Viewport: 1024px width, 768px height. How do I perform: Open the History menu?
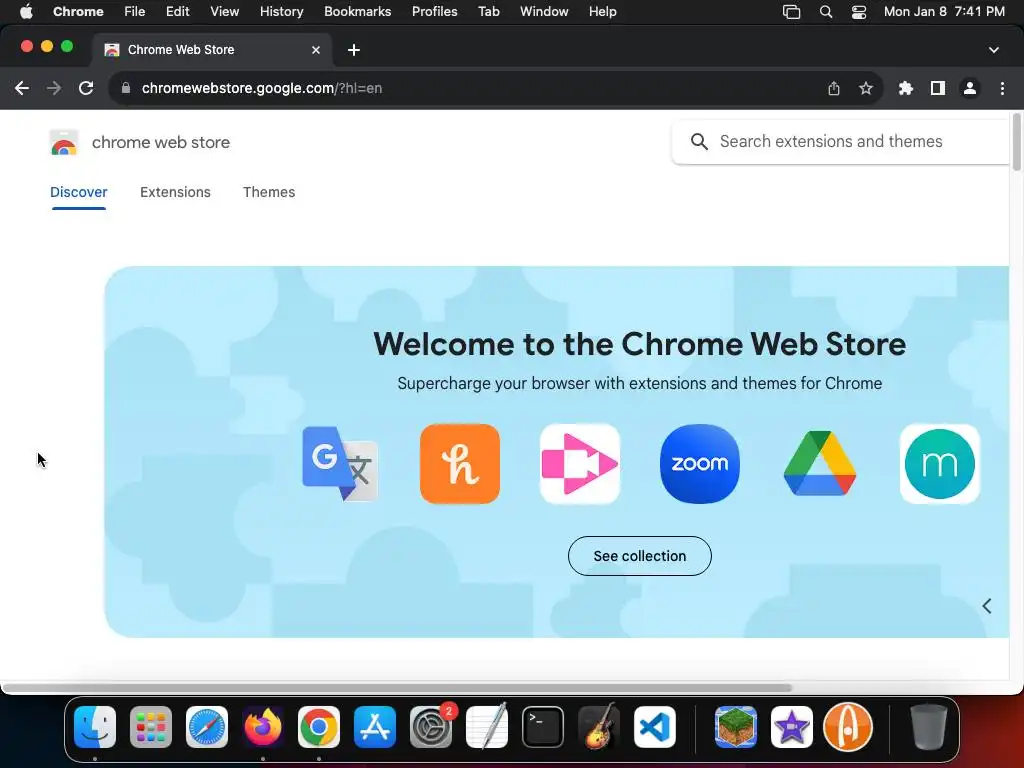(281, 12)
